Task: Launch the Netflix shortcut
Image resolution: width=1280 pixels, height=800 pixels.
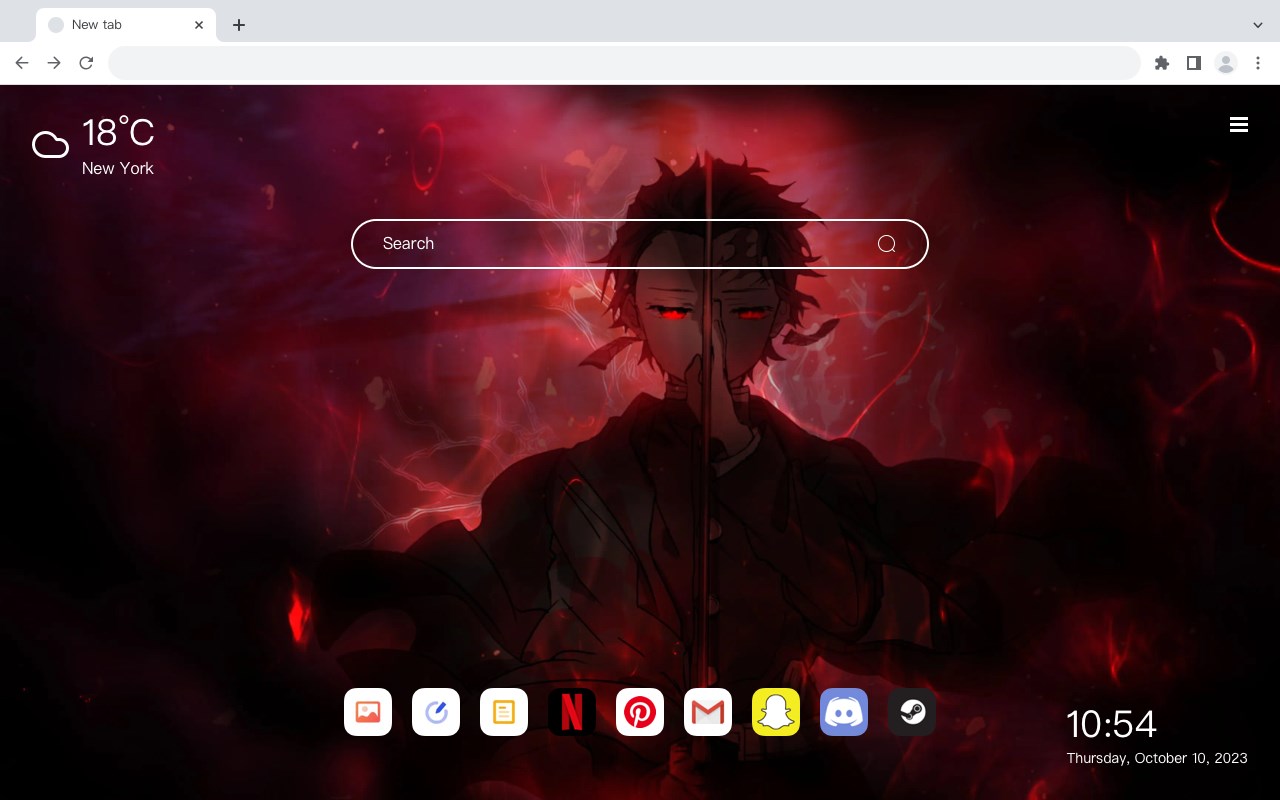Action: (572, 712)
